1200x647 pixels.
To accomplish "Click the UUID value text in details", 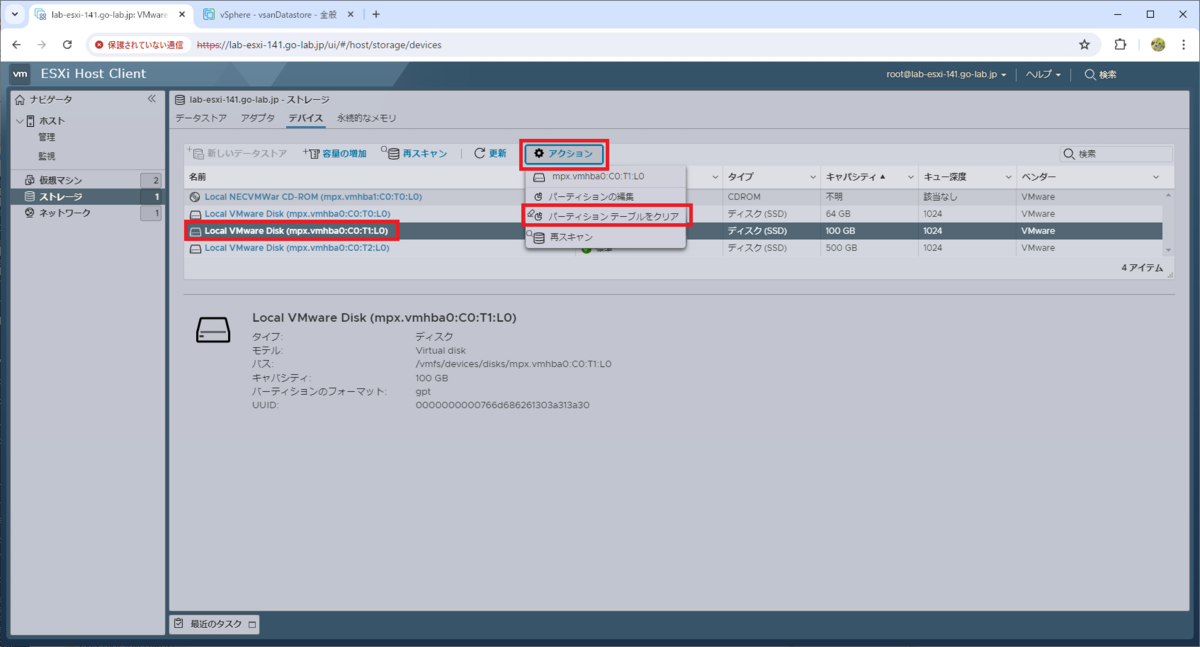I will [x=502, y=405].
